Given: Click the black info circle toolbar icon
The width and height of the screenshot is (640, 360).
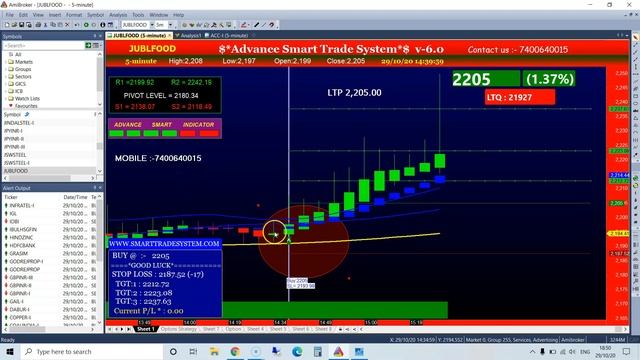Looking at the screenshot, I should point(103,25).
